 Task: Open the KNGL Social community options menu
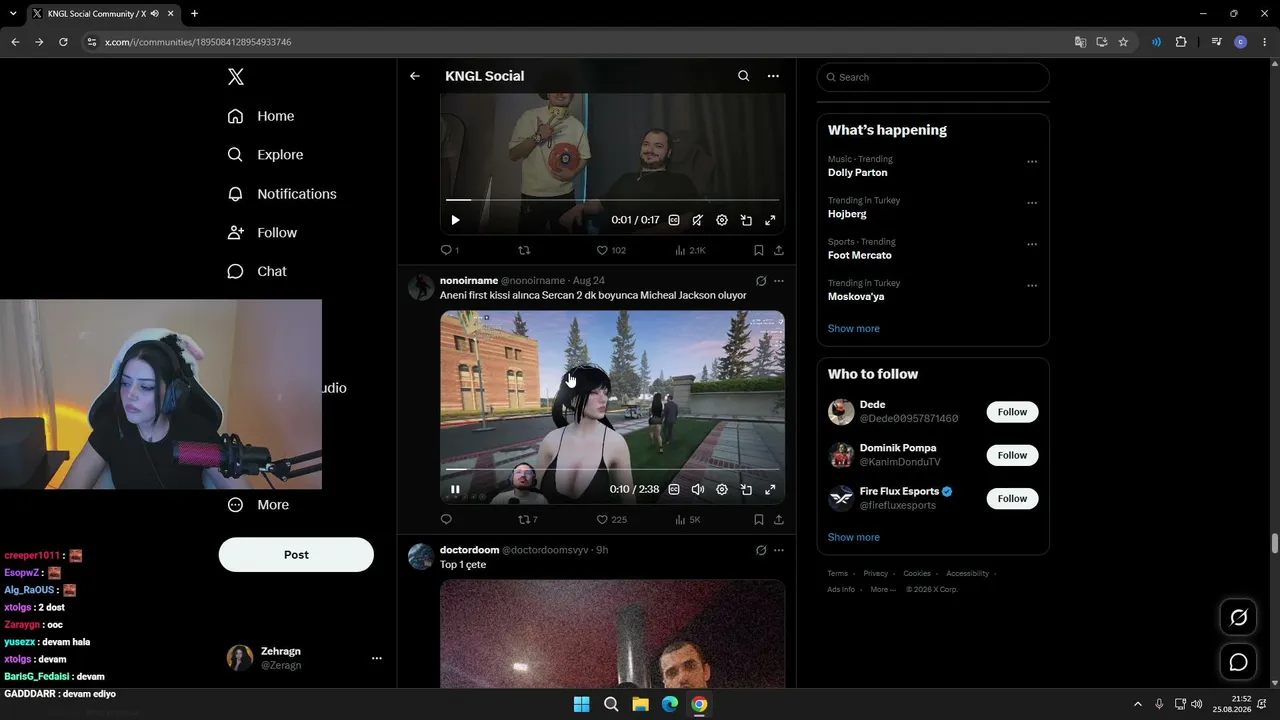(773, 76)
